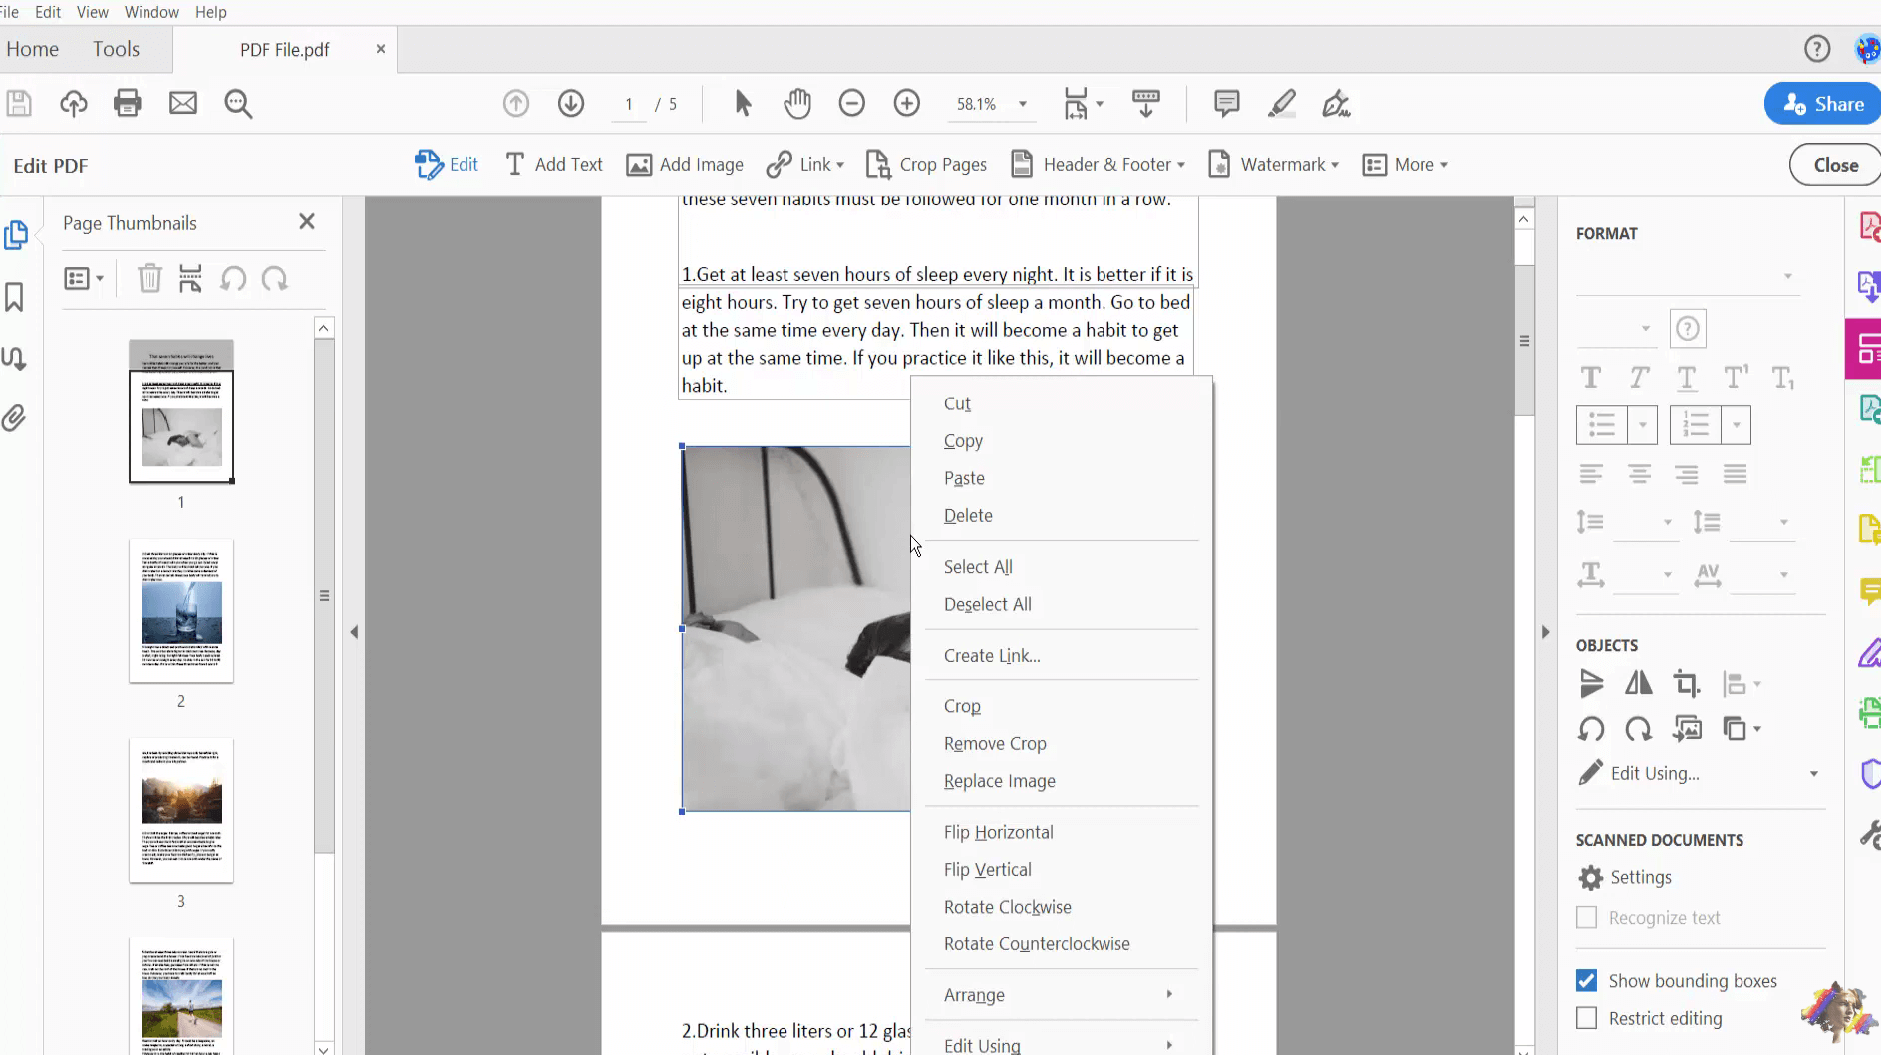Open the More tools dropdown
Screen dimensions: 1881x1055
pos(1406,164)
